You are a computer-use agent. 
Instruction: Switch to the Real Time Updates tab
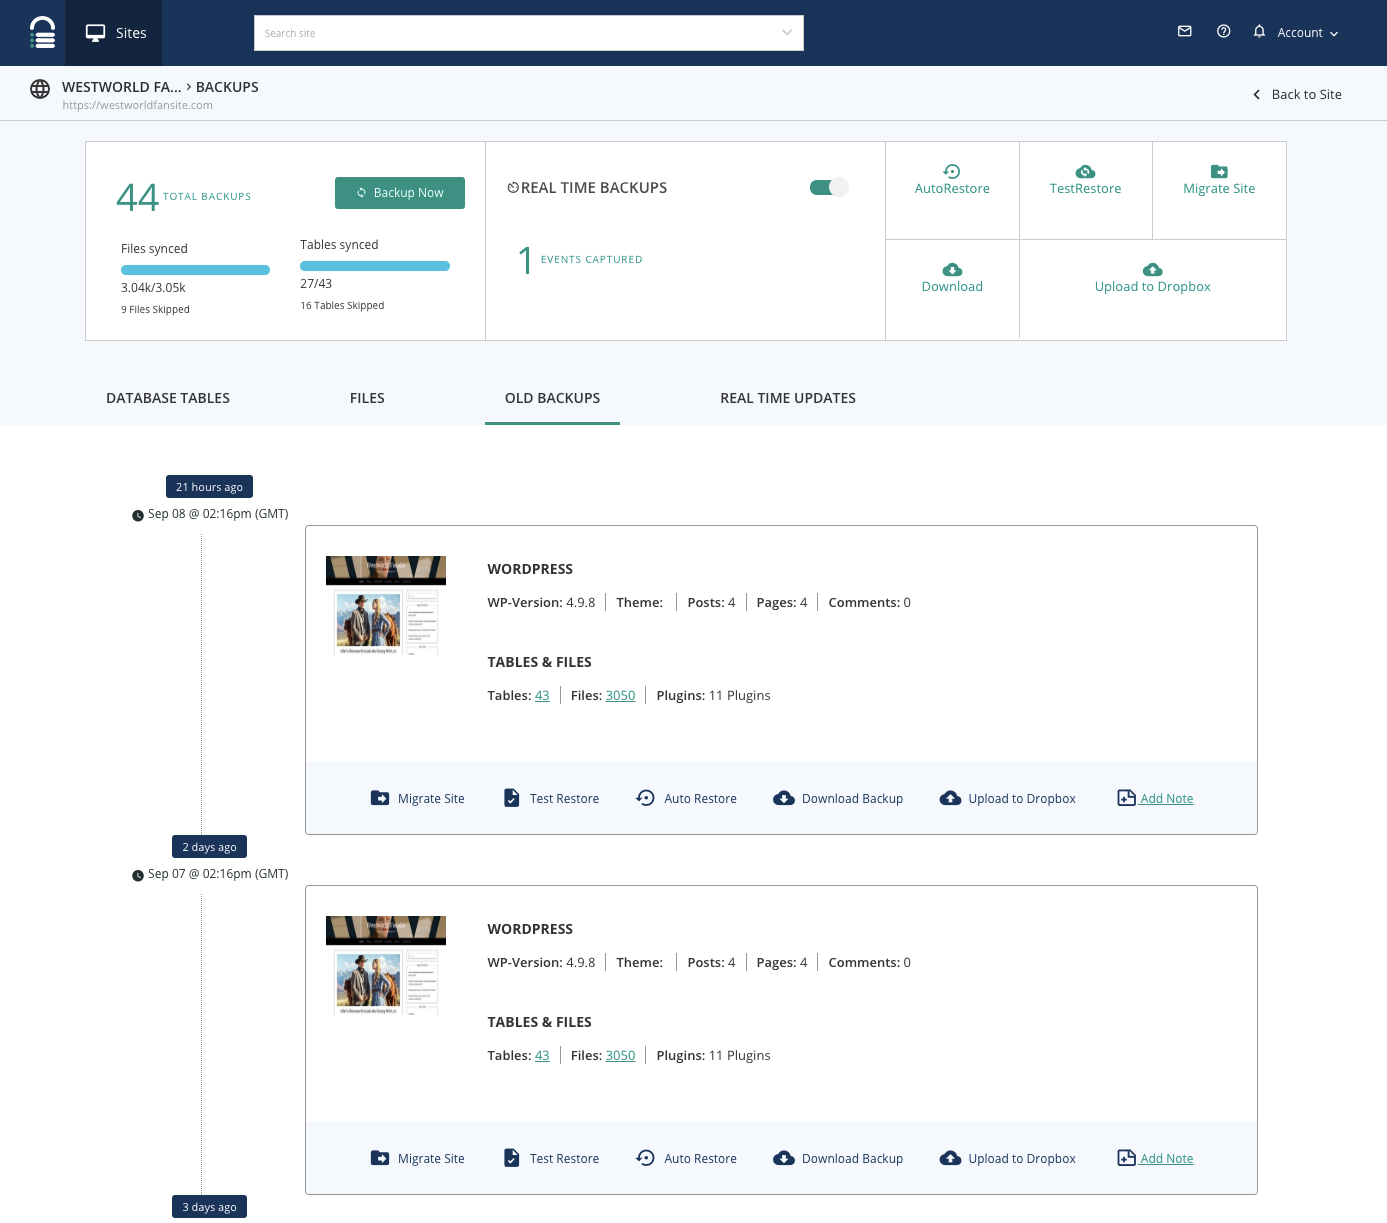coord(788,398)
